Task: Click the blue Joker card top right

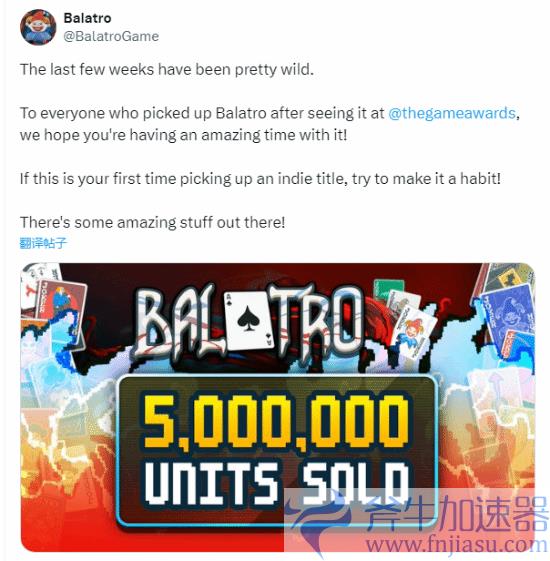Action: pyautogui.click(x=508, y=317)
